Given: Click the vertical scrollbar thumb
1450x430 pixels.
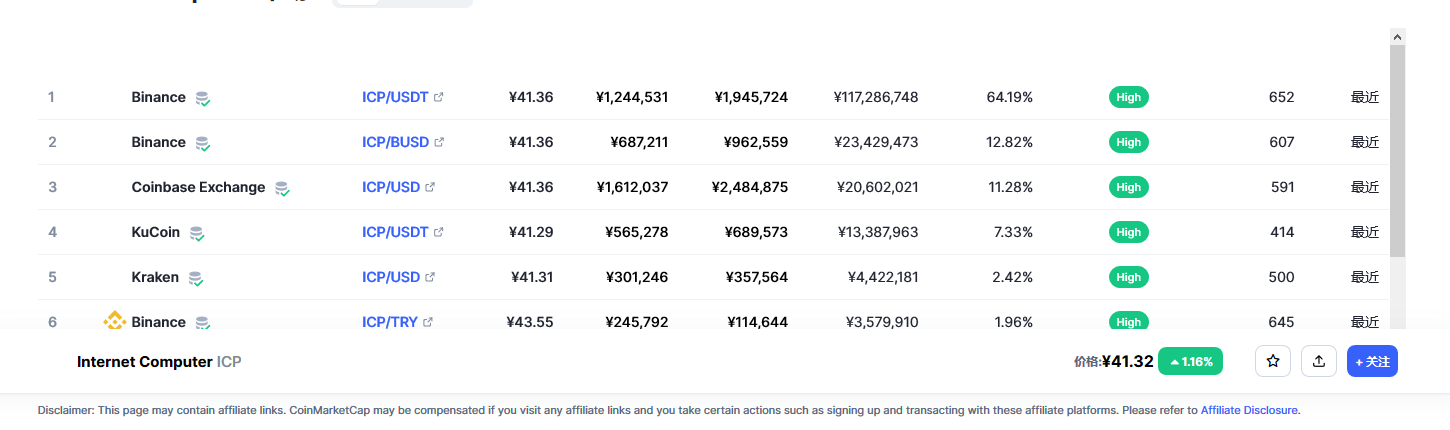Looking at the screenshot, I should click(x=1397, y=151).
